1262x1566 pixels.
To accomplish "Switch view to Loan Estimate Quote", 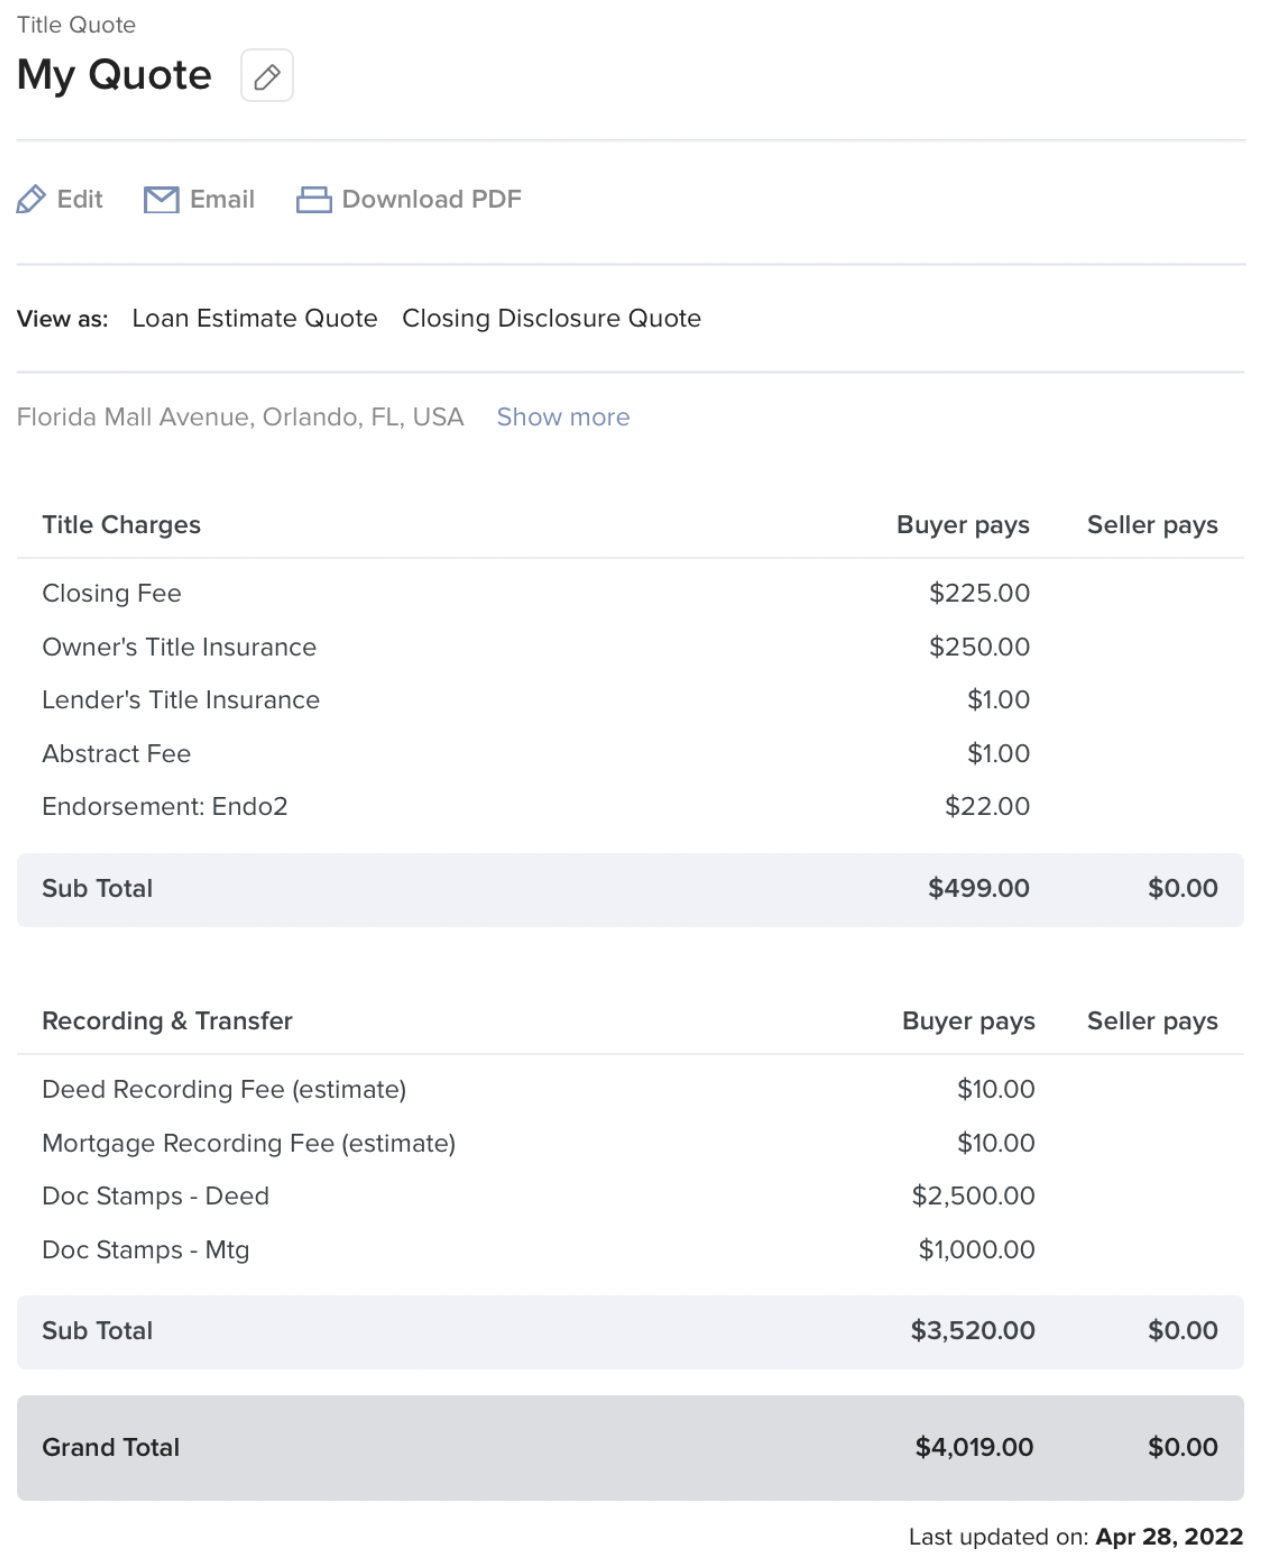I will 255,318.
